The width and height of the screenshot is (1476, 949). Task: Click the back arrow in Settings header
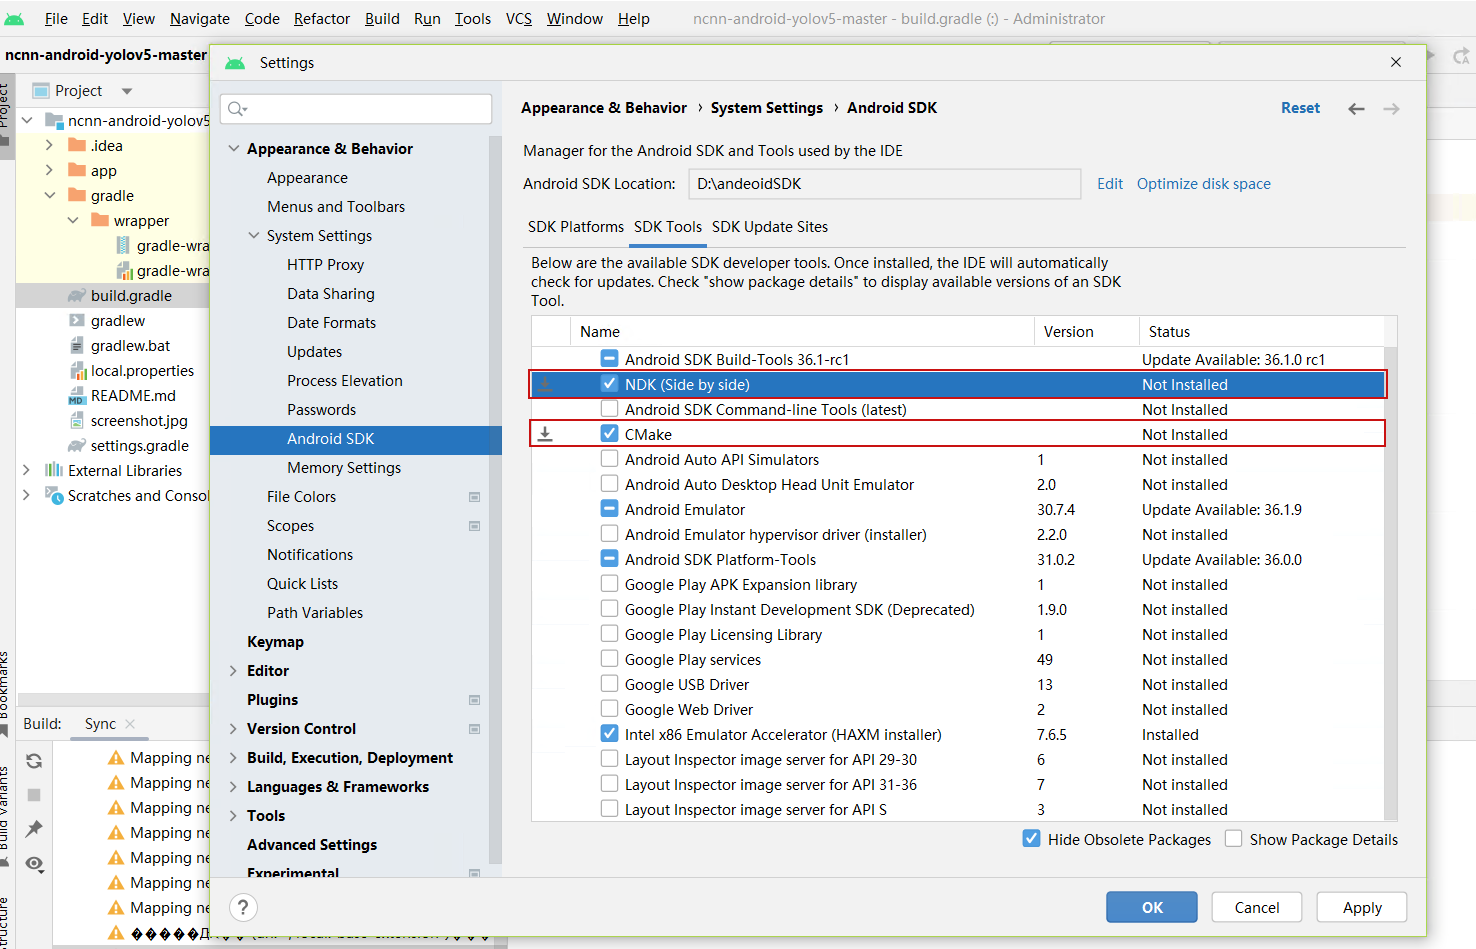1356,108
